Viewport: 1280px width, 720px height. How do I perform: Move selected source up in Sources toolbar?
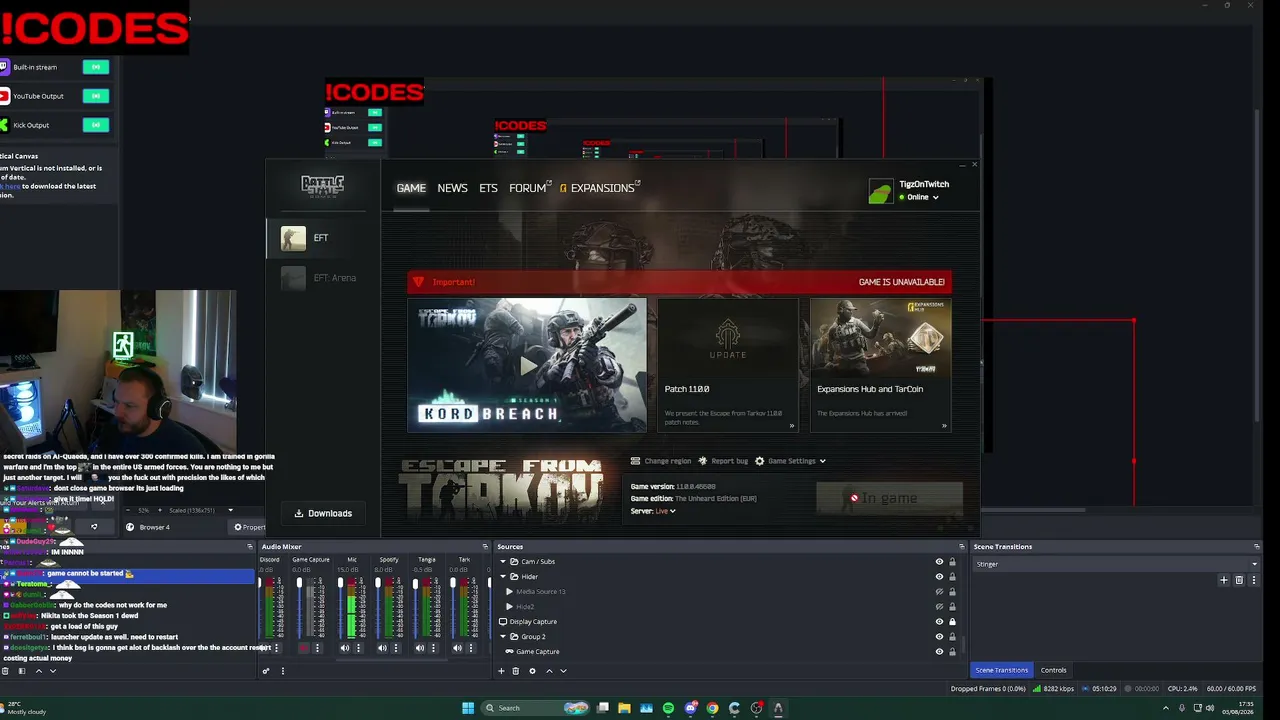[x=548, y=671]
